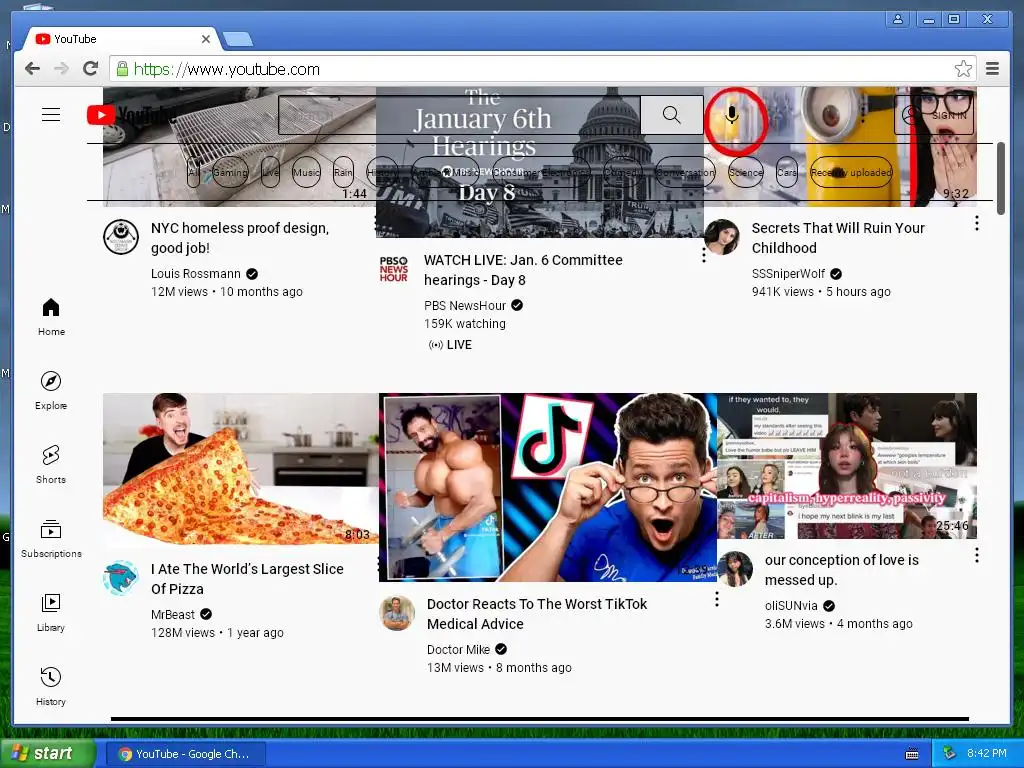
Task: Open options for Secrets That Will Ruin video
Action: 976,223
